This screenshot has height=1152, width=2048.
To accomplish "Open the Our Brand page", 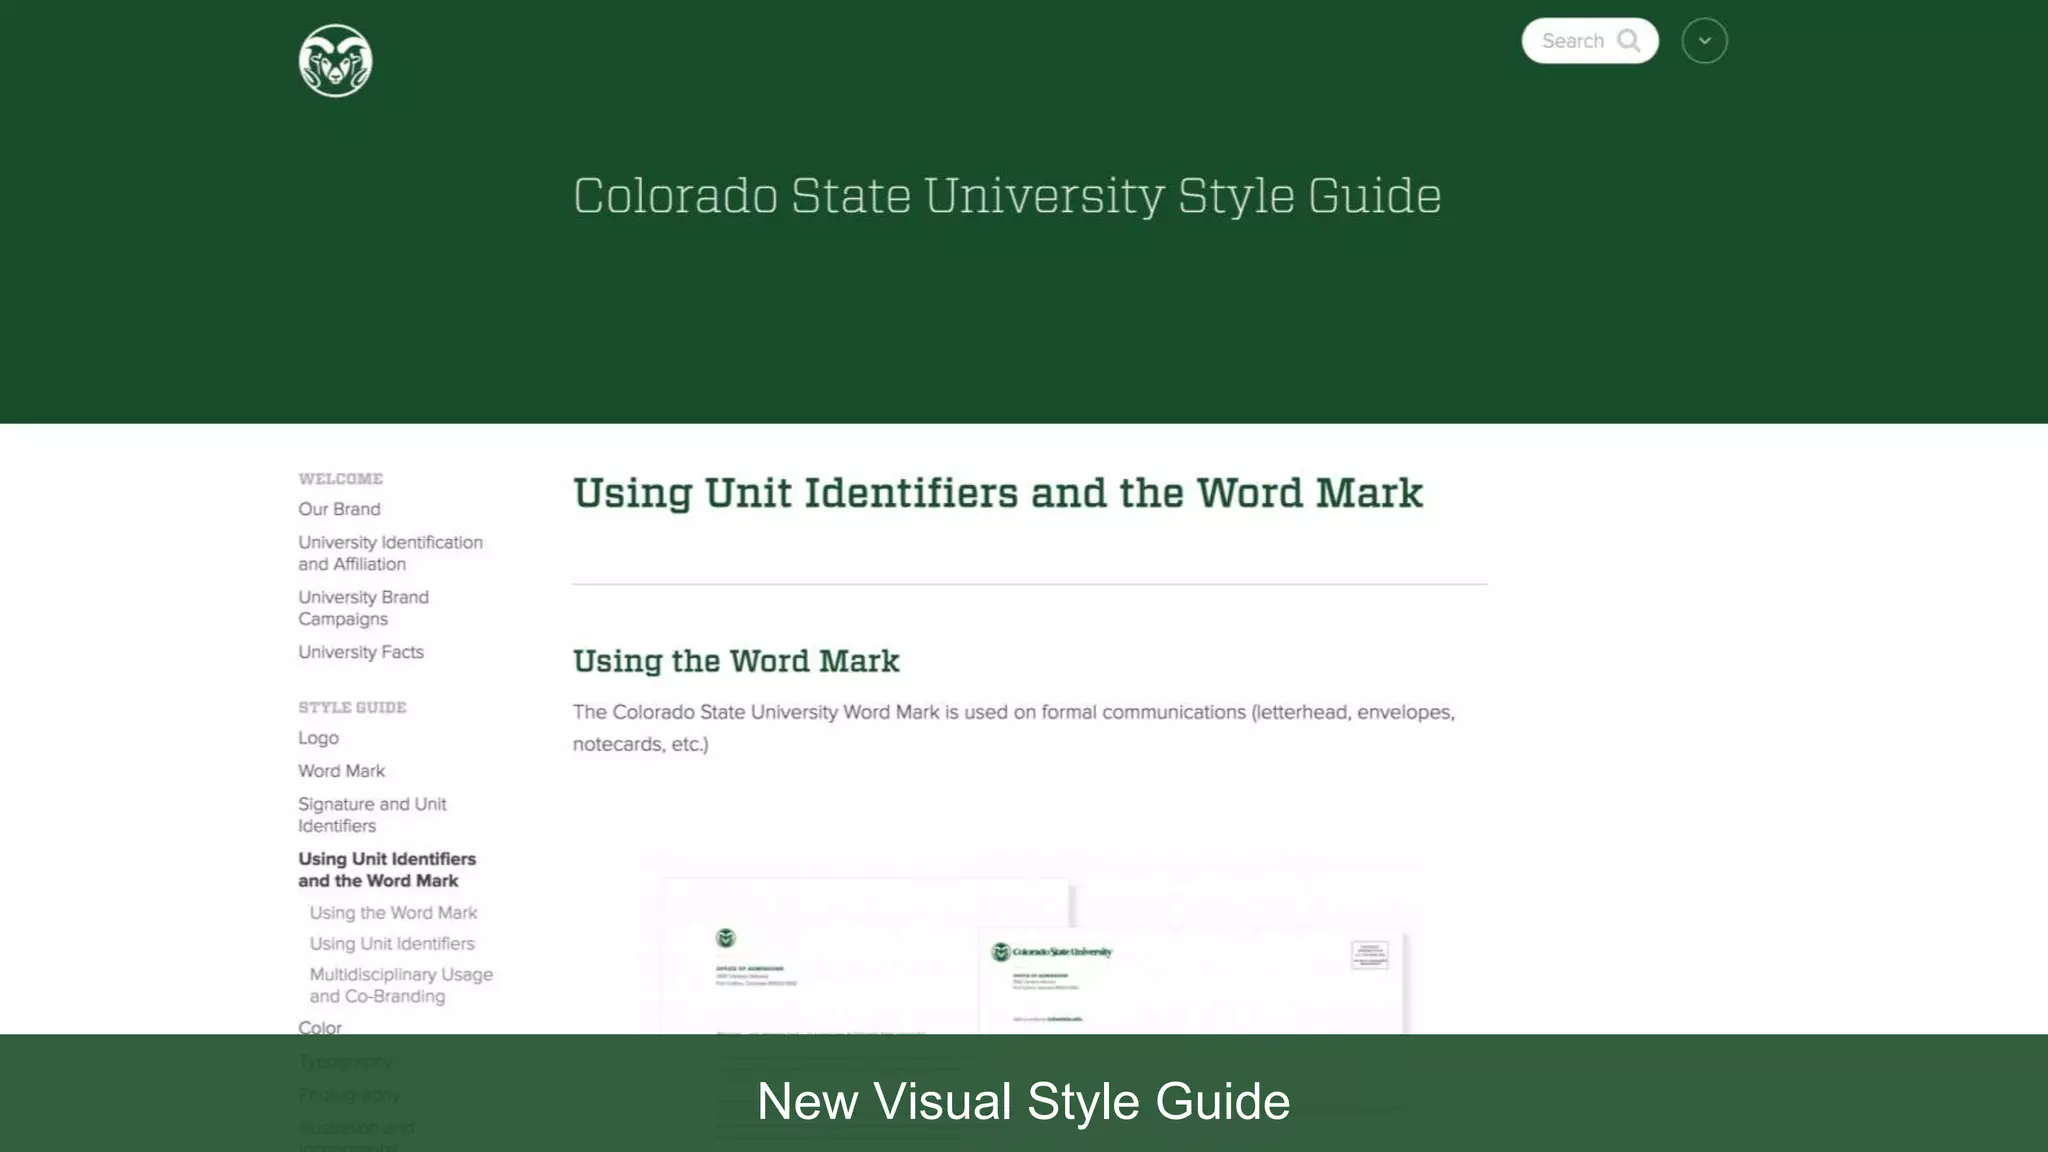I will [339, 509].
